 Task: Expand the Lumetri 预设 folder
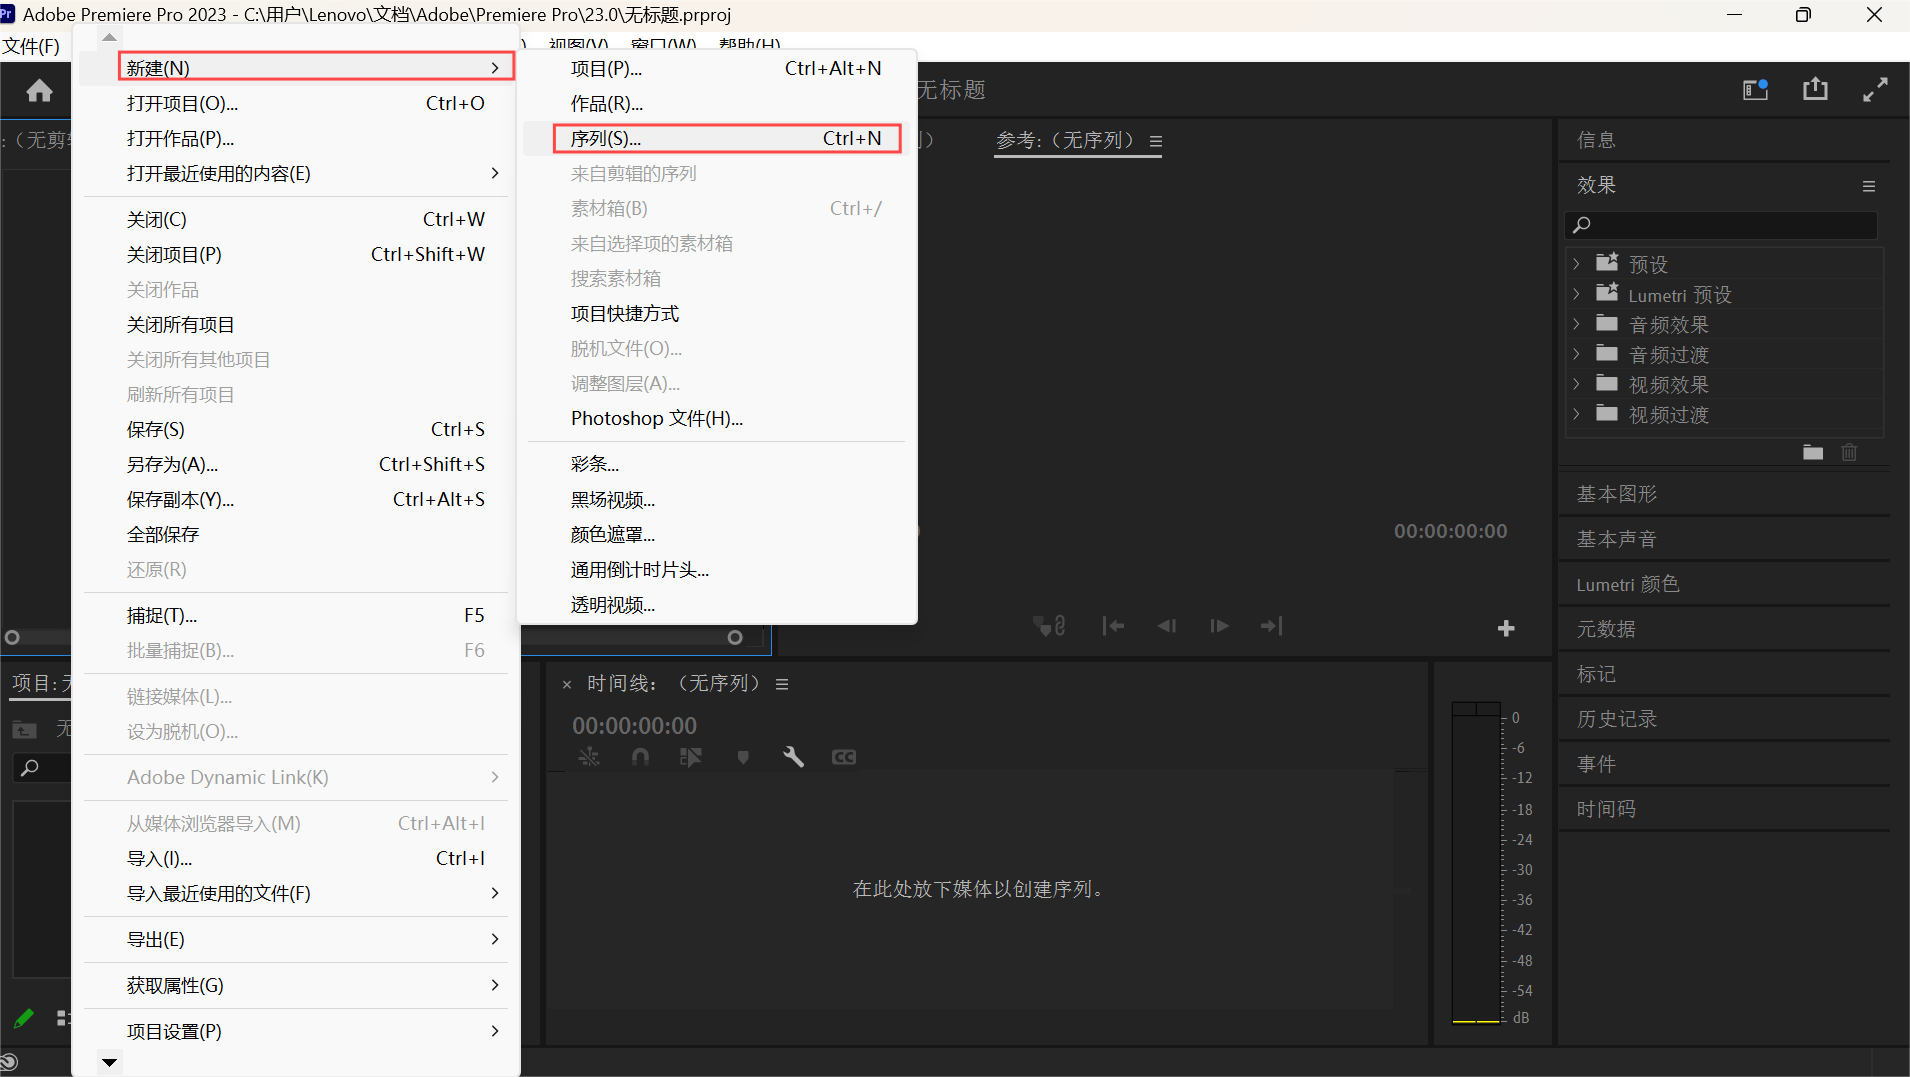(x=1577, y=294)
